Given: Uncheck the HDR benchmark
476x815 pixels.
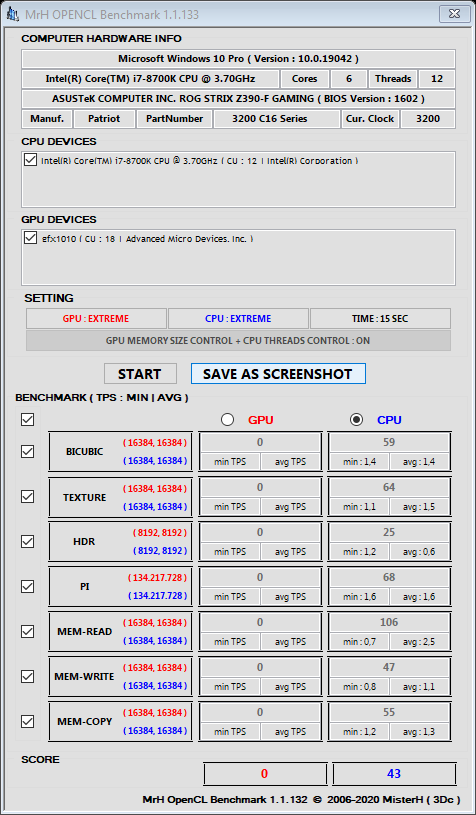Looking at the screenshot, I should (x=28, y=541).
